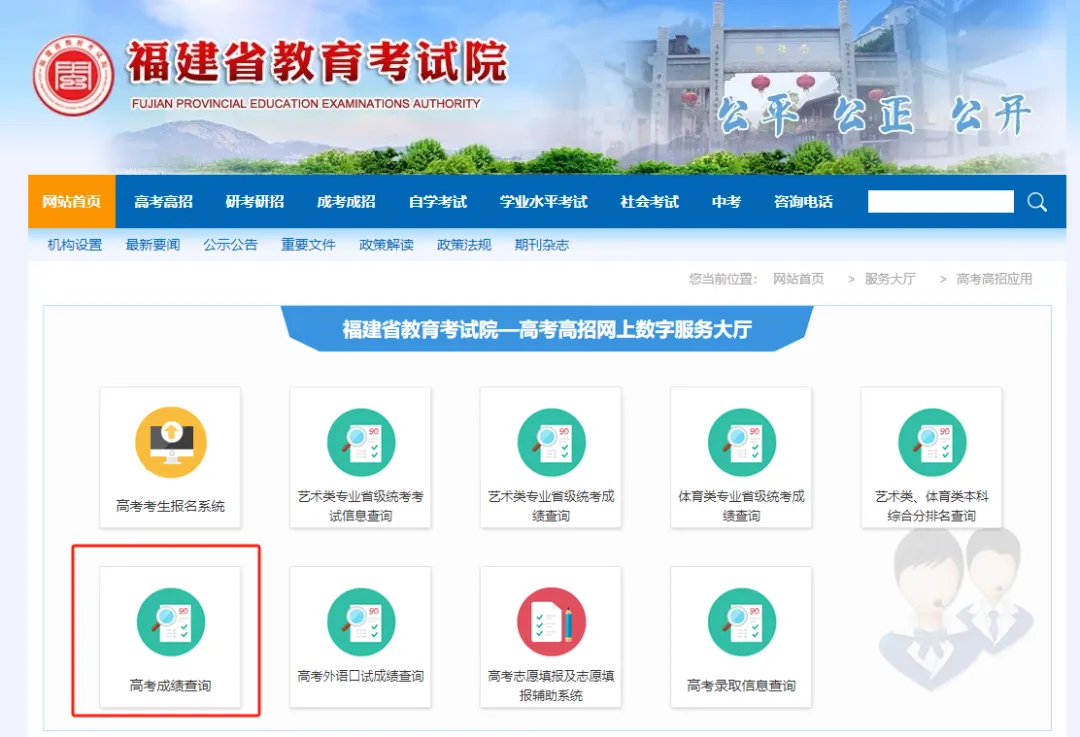
Task: Open the 咨询电话 menu item
Action: (x=803, y=202)
